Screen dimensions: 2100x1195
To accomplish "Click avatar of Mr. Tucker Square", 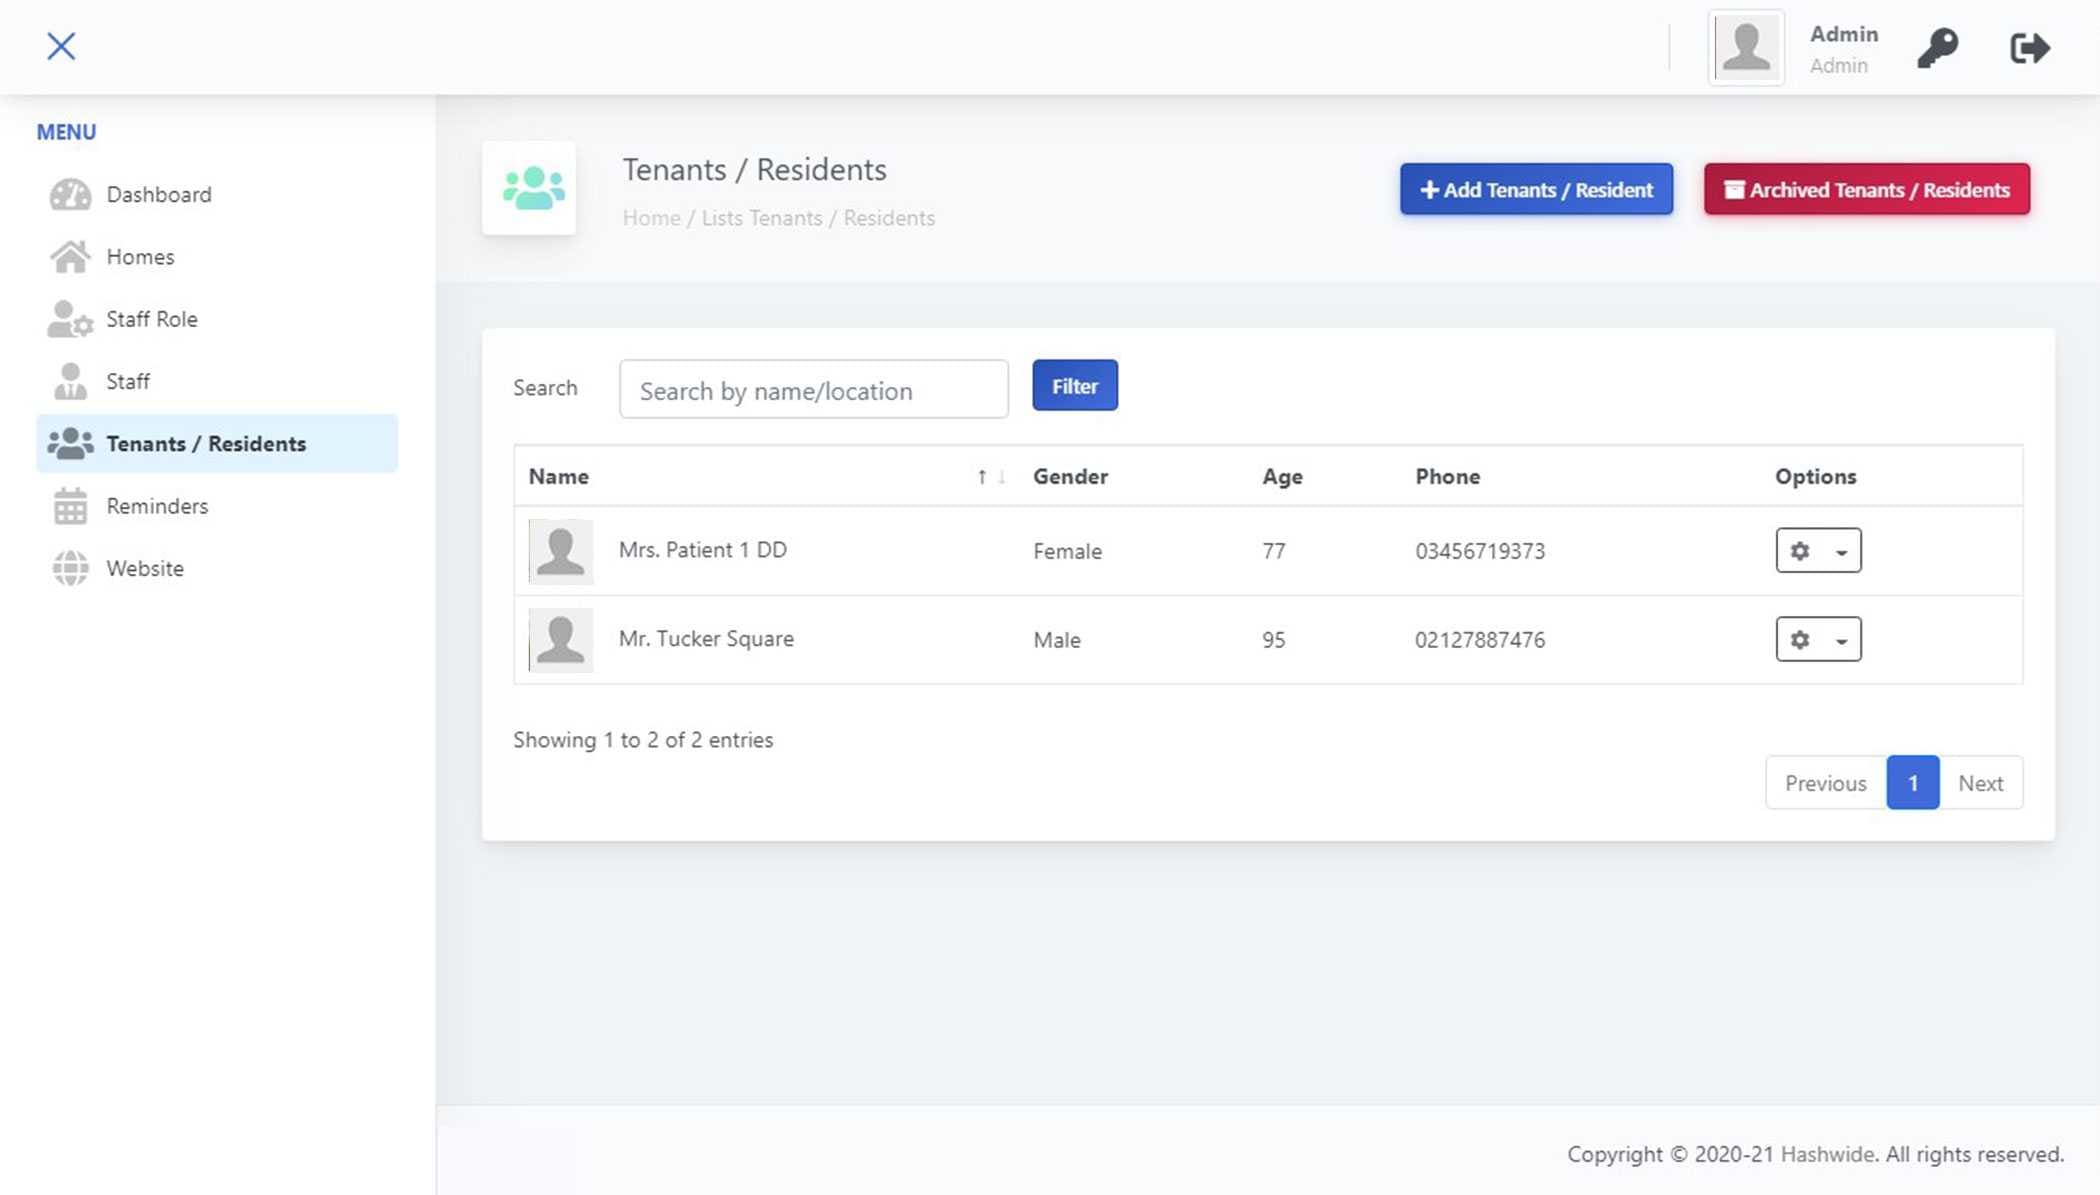I will click(560, 640).
